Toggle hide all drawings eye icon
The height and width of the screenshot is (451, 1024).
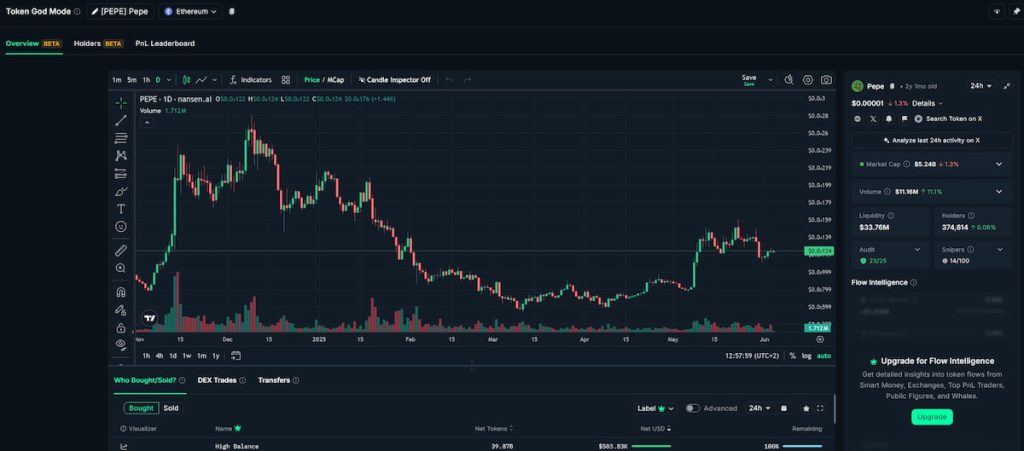tap(121, 344)
